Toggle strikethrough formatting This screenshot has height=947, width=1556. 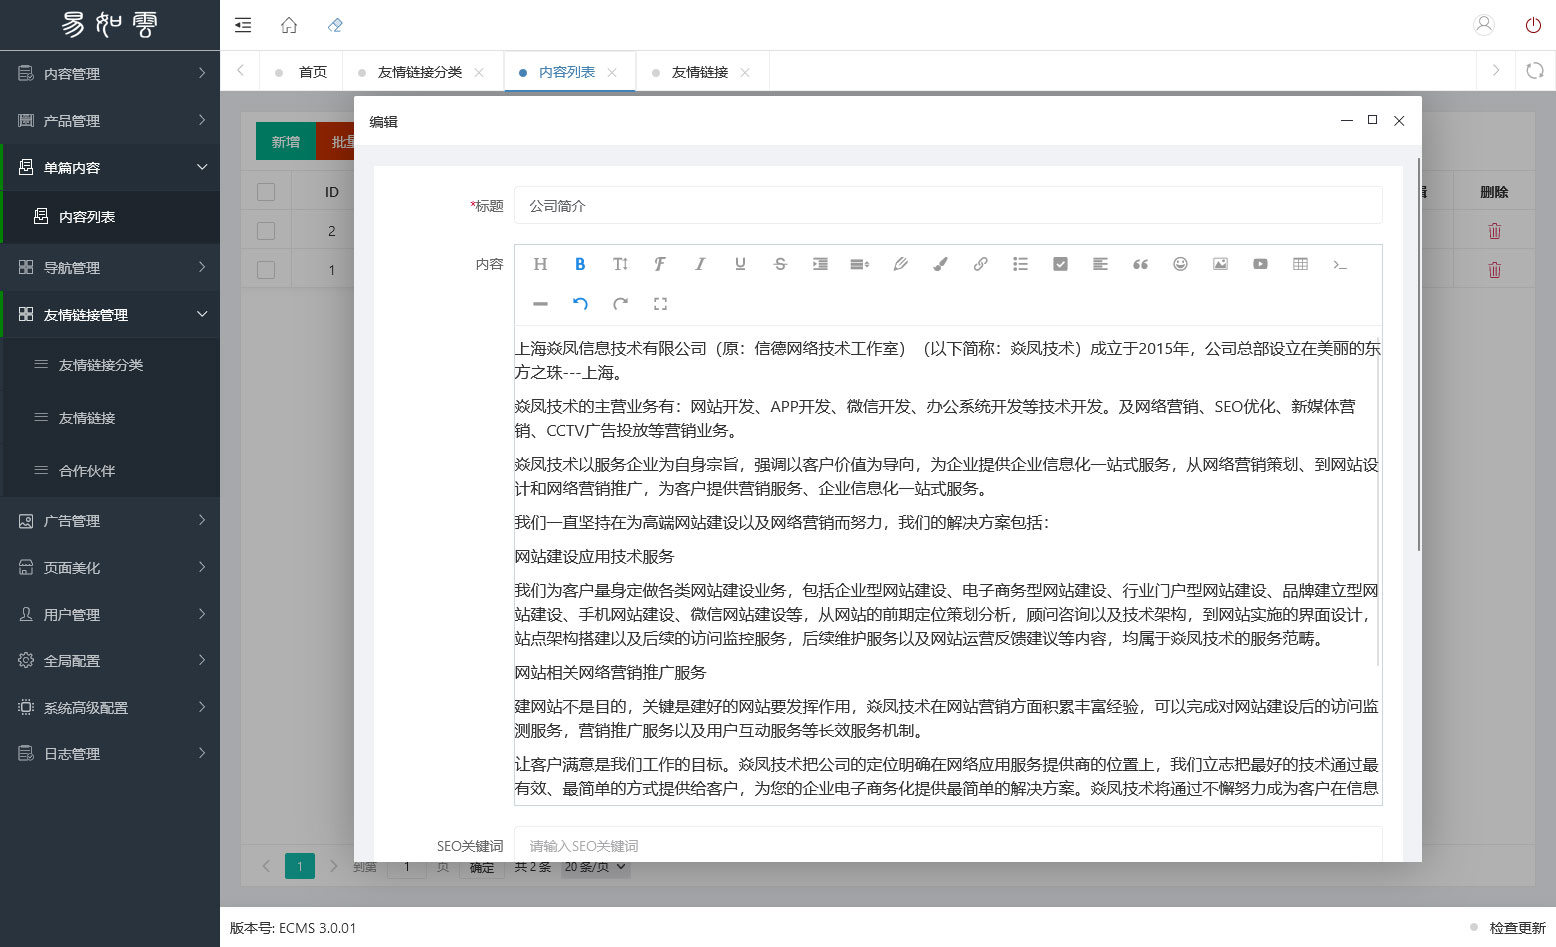click(780, 264)
